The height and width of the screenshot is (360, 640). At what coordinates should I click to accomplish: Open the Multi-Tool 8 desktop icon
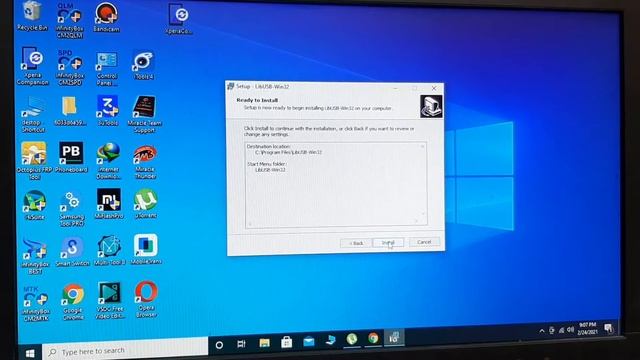[x=109, y=251]
